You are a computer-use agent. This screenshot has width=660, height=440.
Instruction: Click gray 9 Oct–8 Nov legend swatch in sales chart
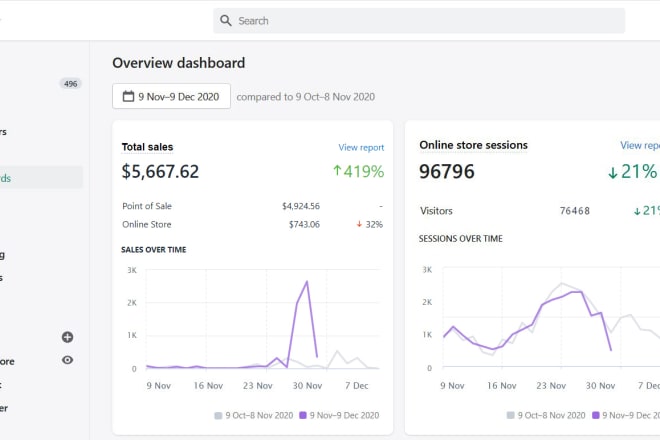(x=218, y=416)
